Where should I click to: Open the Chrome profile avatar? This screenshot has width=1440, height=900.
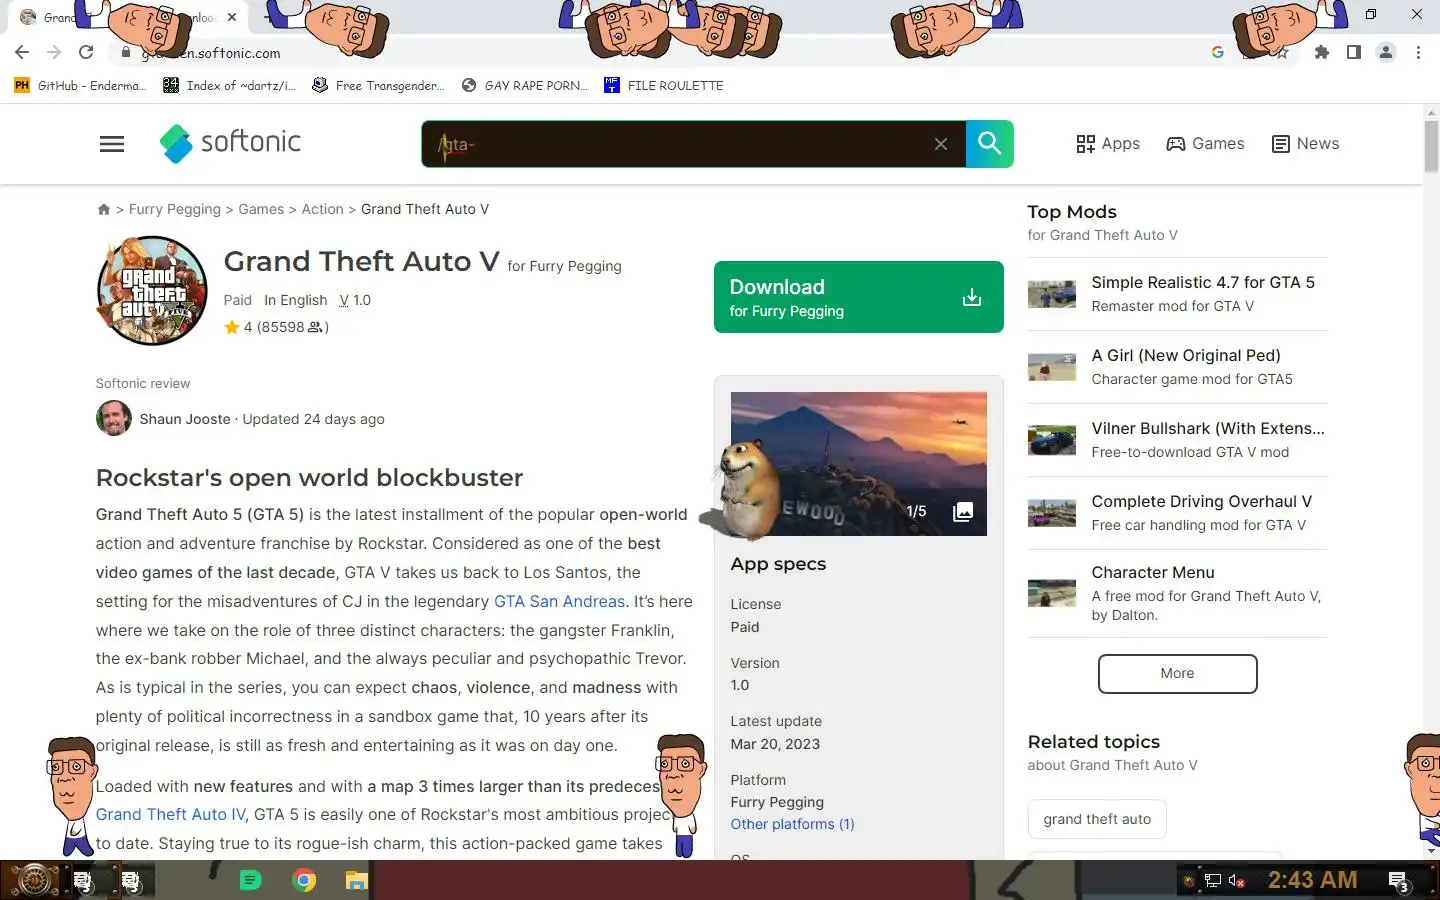tap(1385, 52)
